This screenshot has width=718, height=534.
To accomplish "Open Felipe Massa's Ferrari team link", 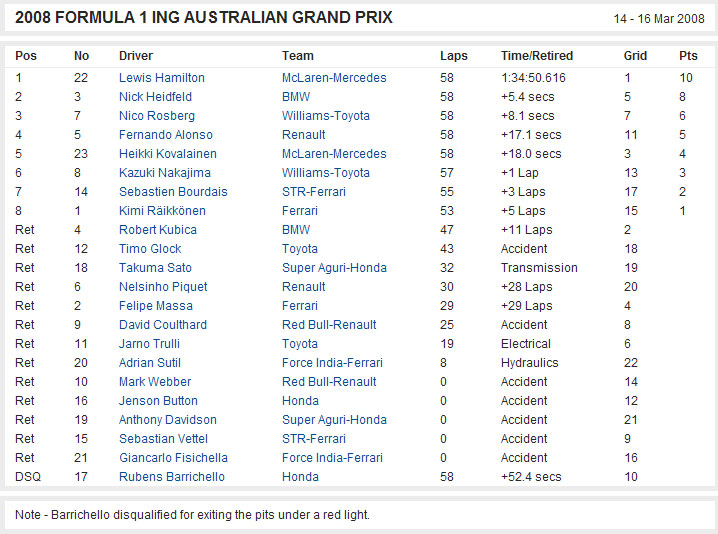I will pyautogui.click(x=299, y=306).
